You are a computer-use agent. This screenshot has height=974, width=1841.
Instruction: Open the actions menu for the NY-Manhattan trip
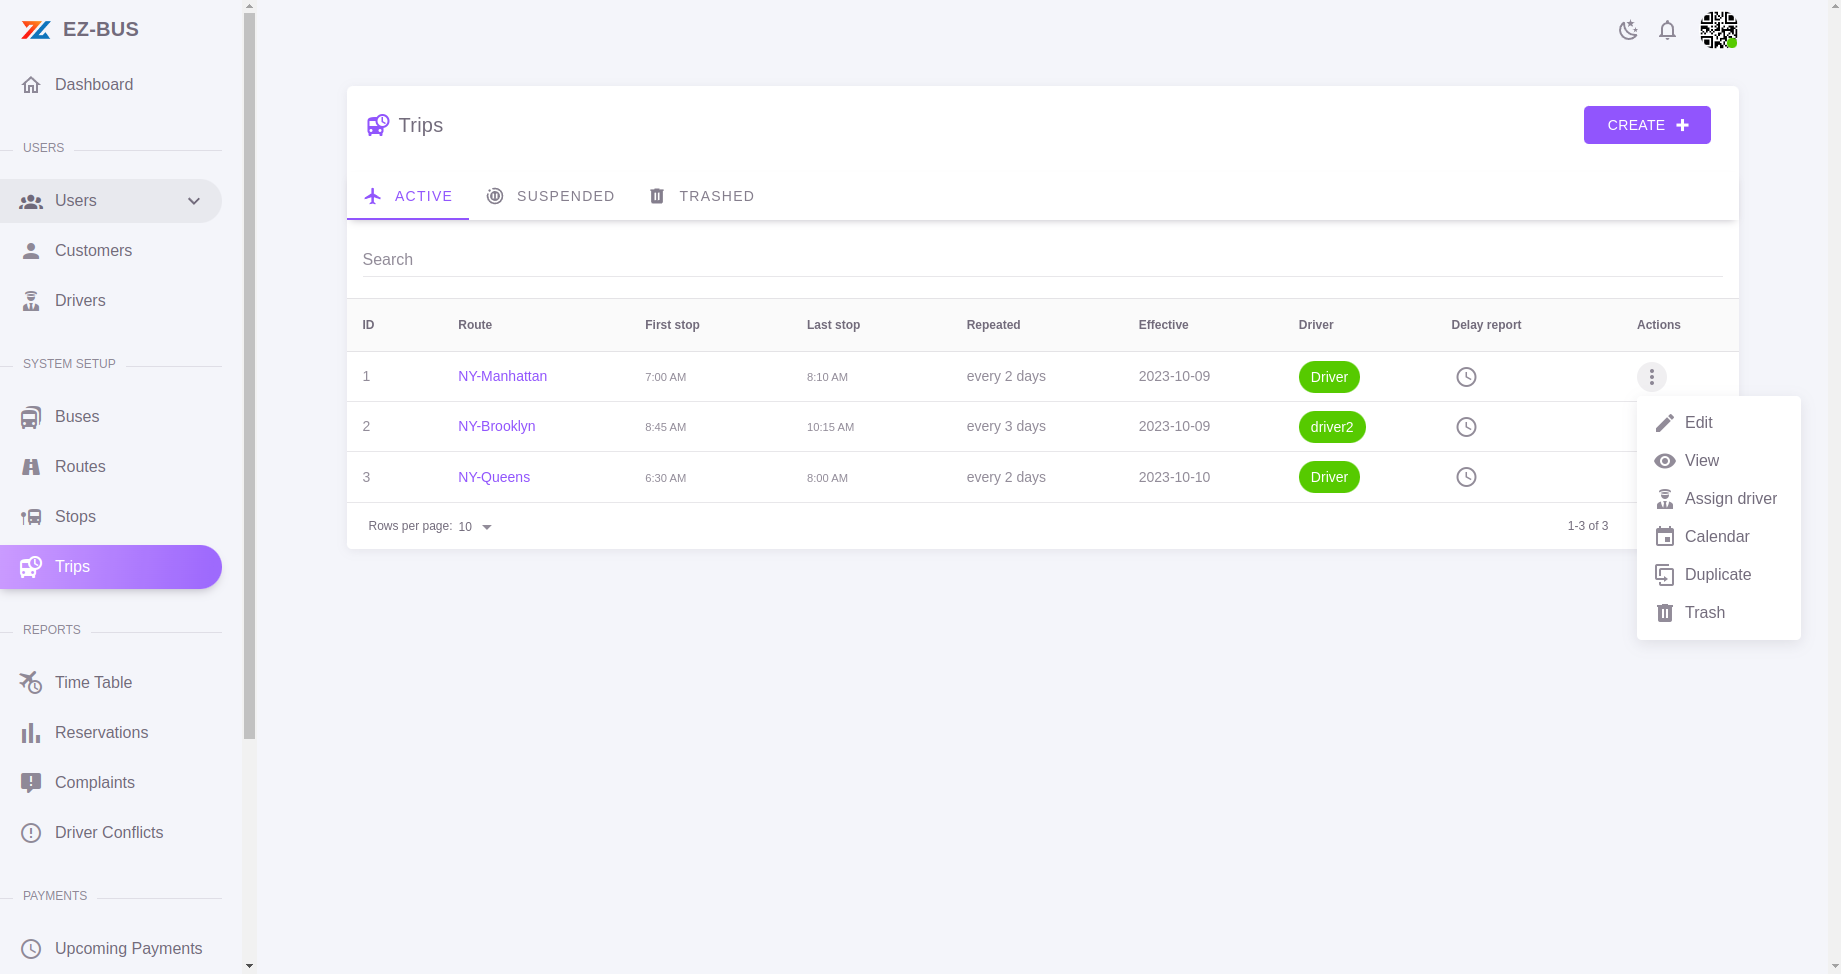click(1651, 377)
